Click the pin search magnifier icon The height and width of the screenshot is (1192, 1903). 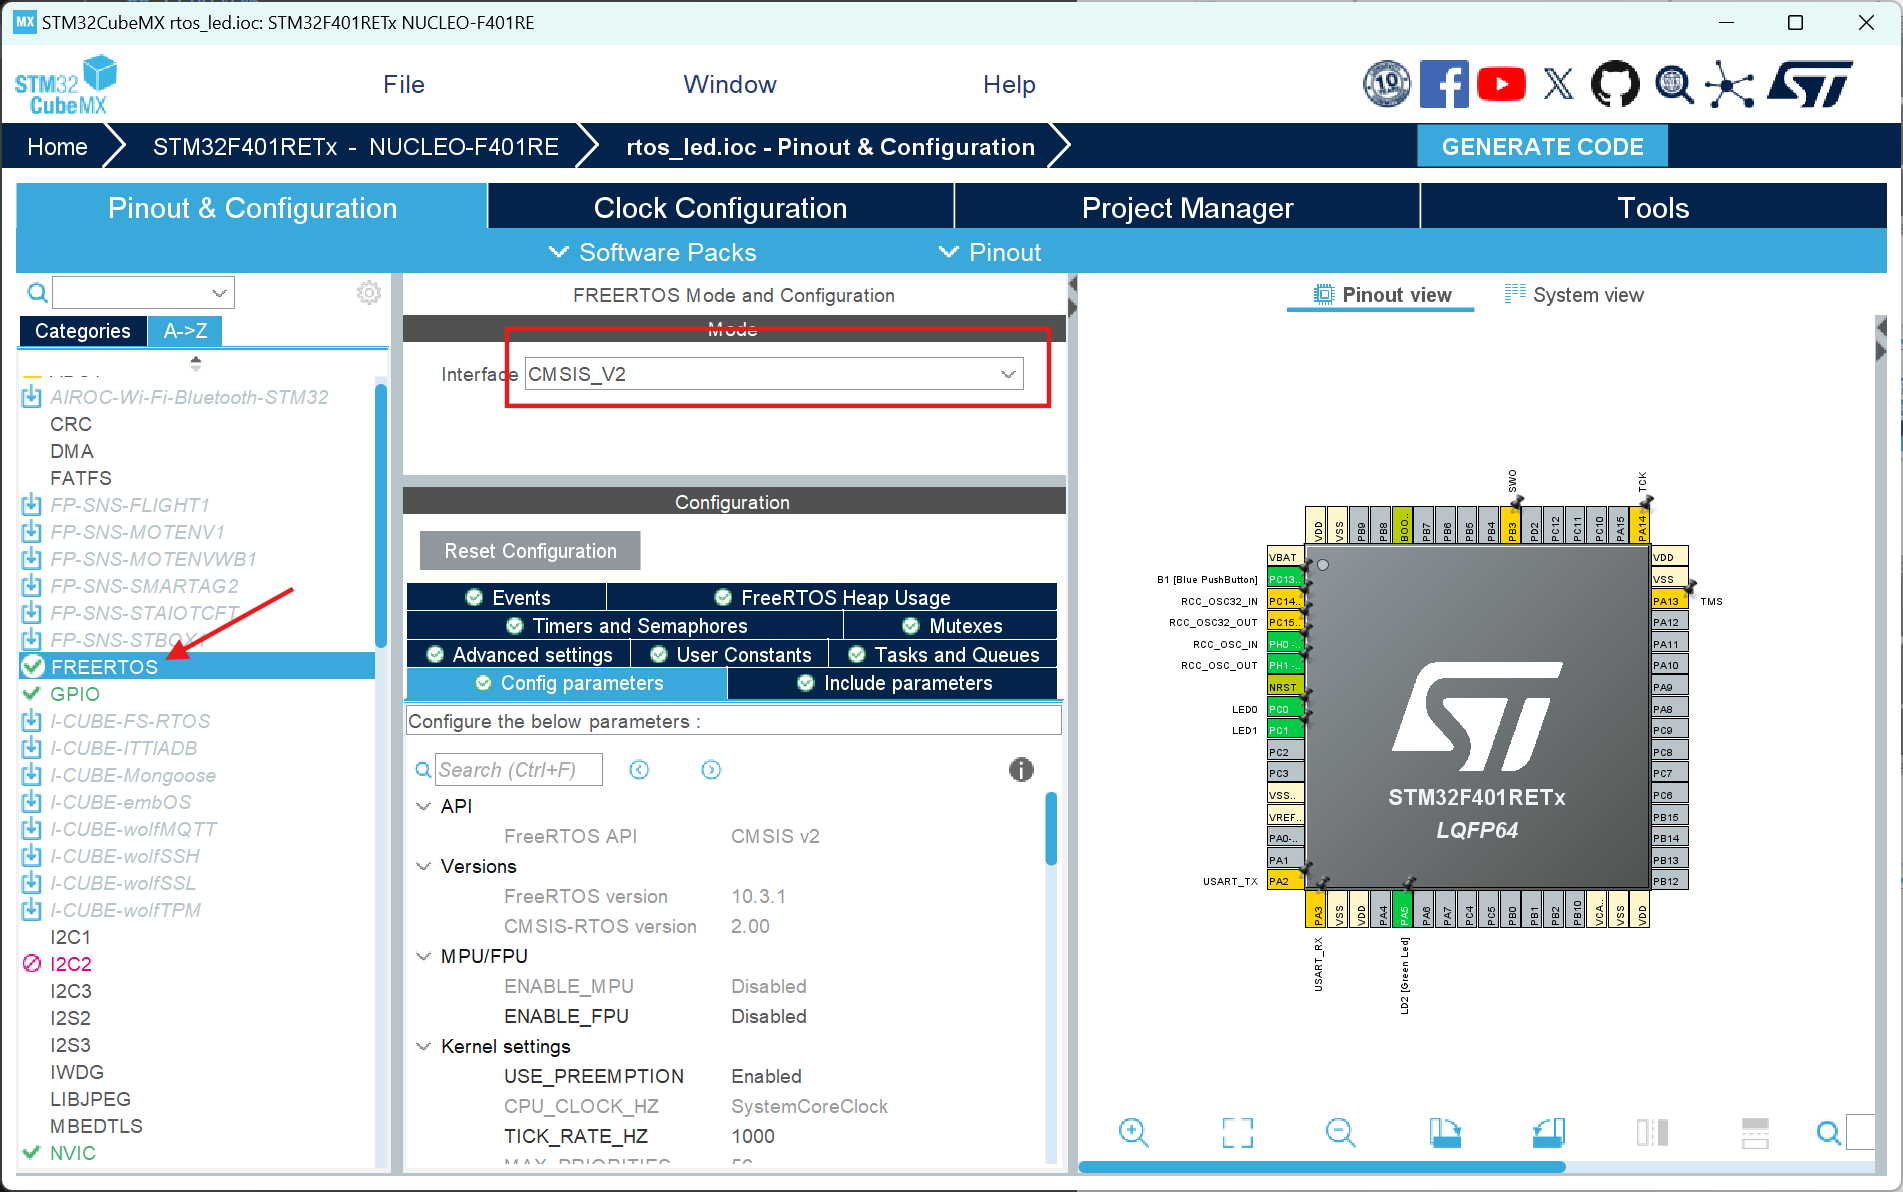pos(1828,1132)
